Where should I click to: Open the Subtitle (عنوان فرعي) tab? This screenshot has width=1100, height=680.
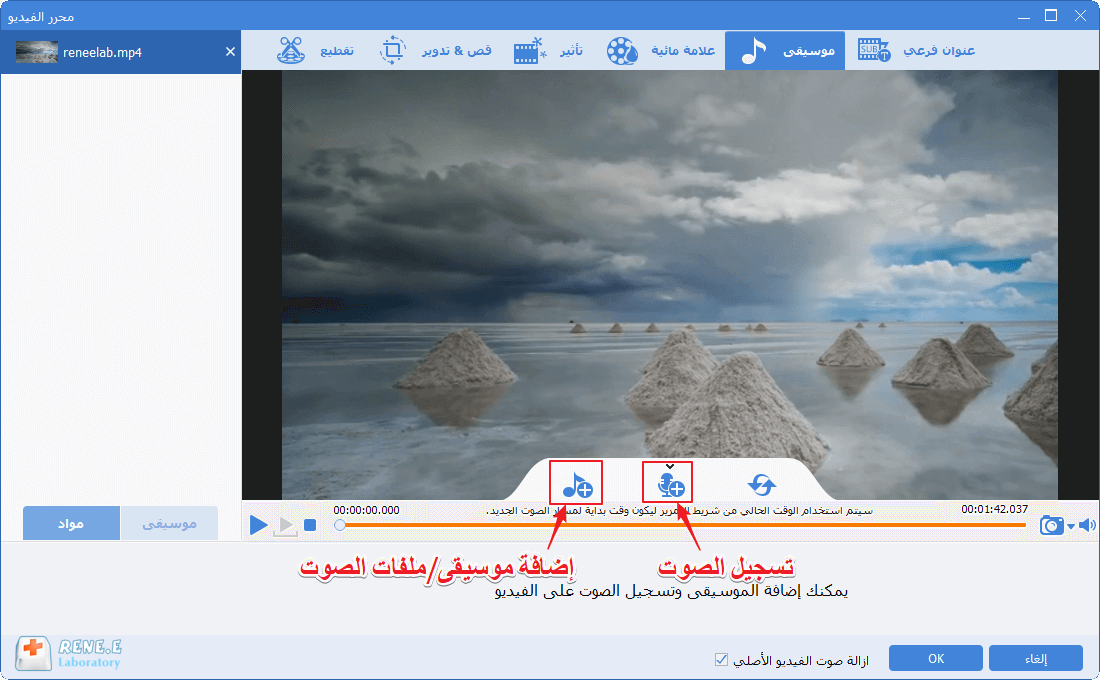pos(916,51)
